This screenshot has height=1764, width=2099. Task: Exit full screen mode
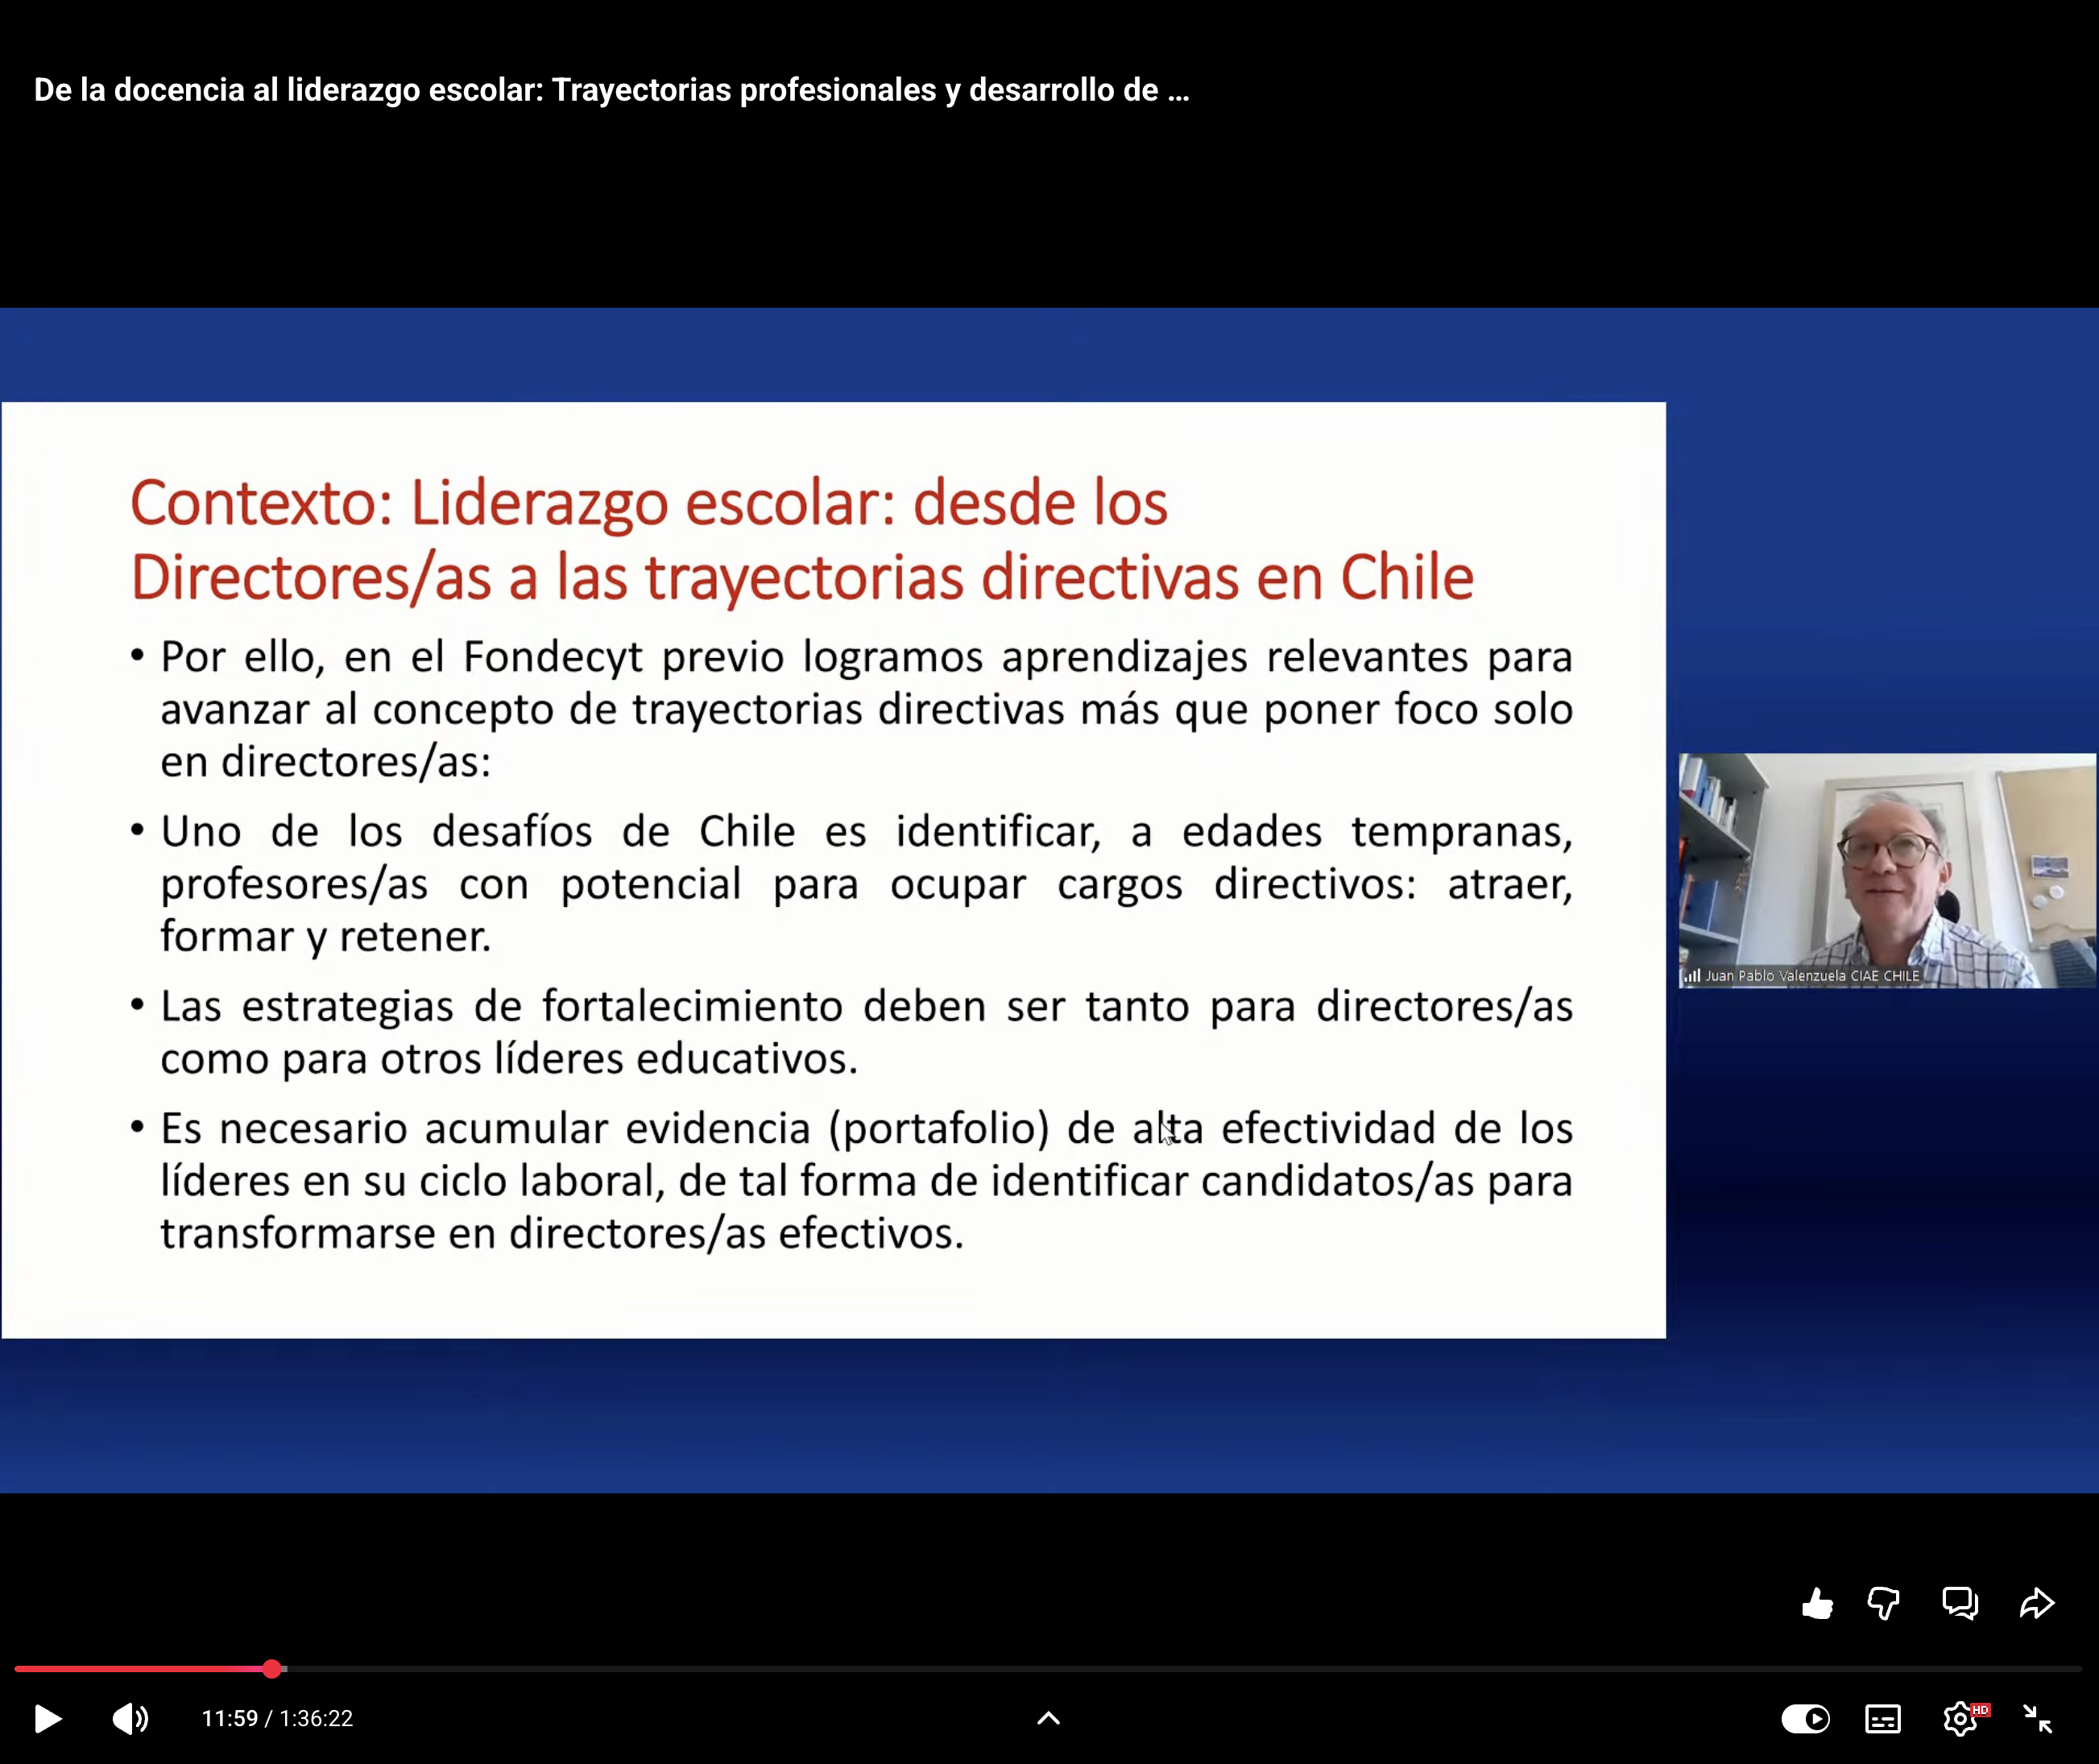[2037, 1719]
